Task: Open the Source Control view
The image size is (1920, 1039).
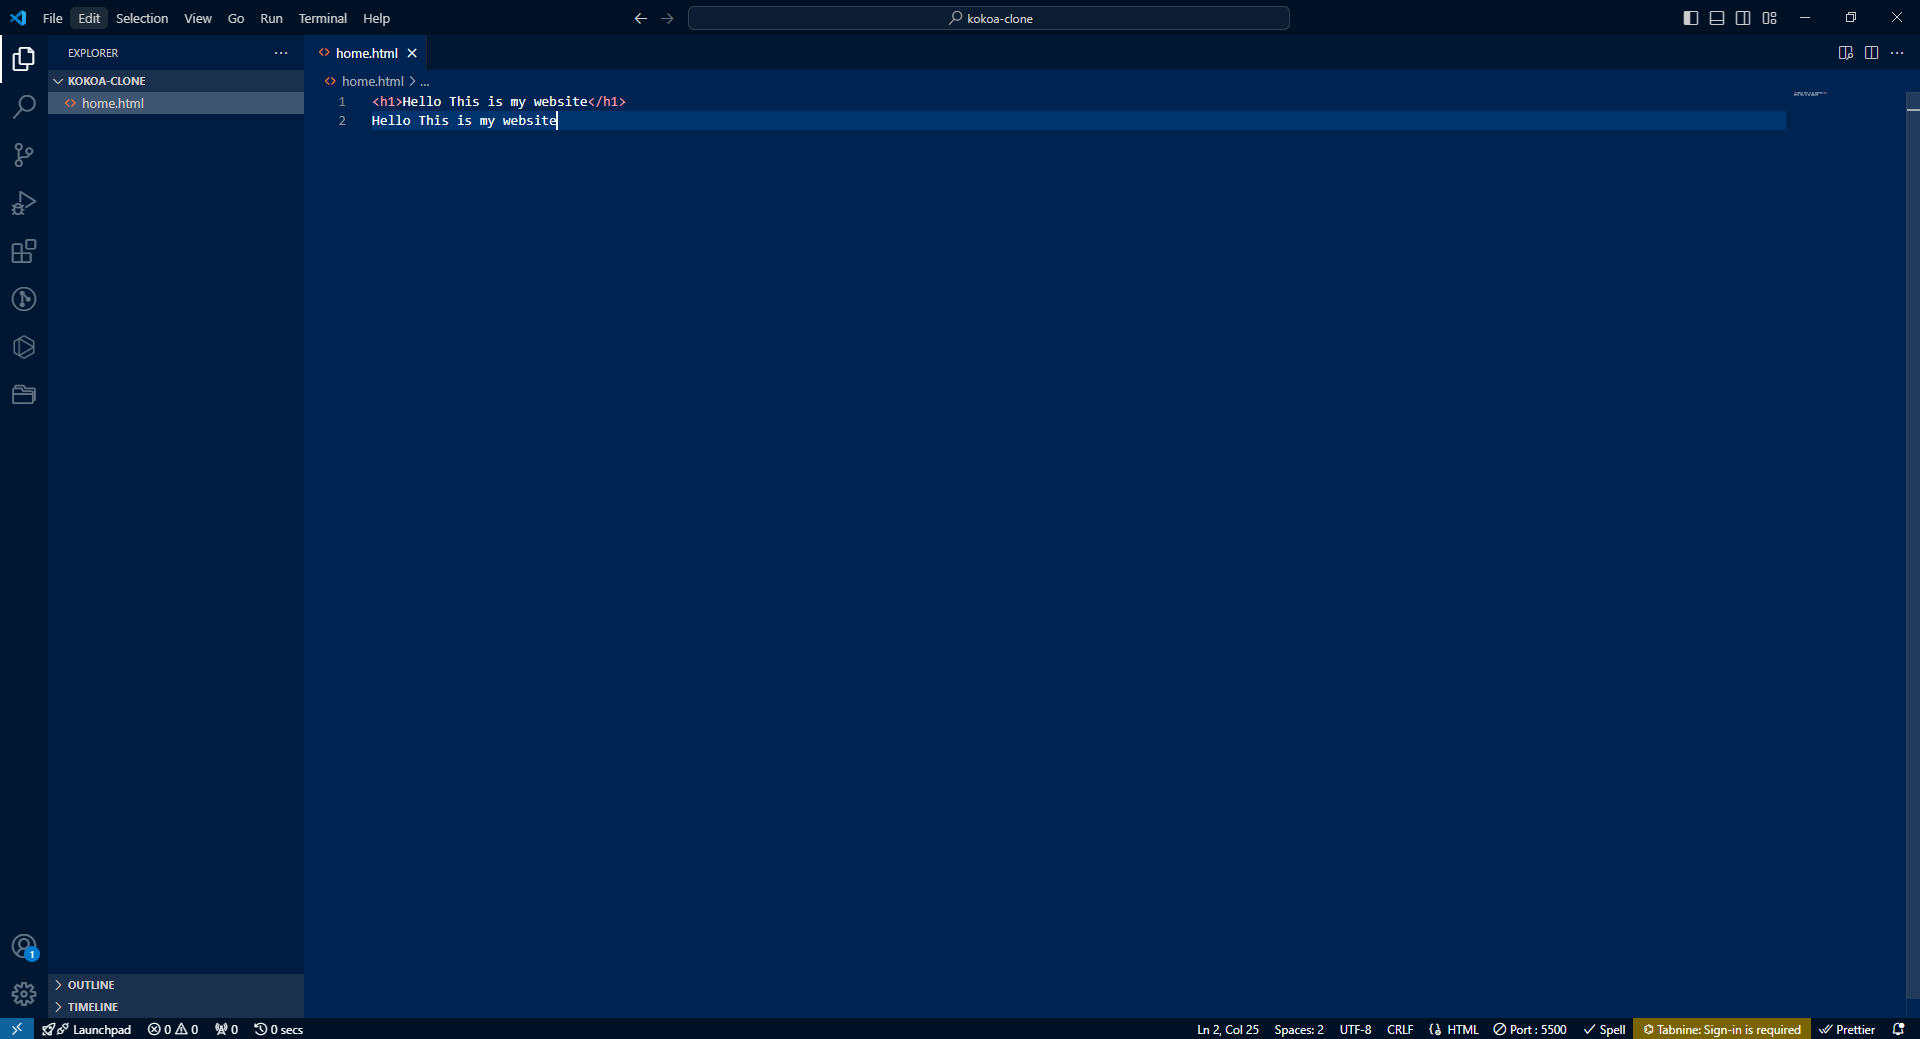Action: tap(24, 155)
